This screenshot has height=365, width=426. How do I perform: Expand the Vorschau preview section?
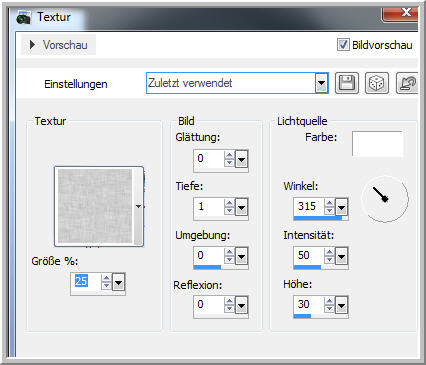[32, 45]
